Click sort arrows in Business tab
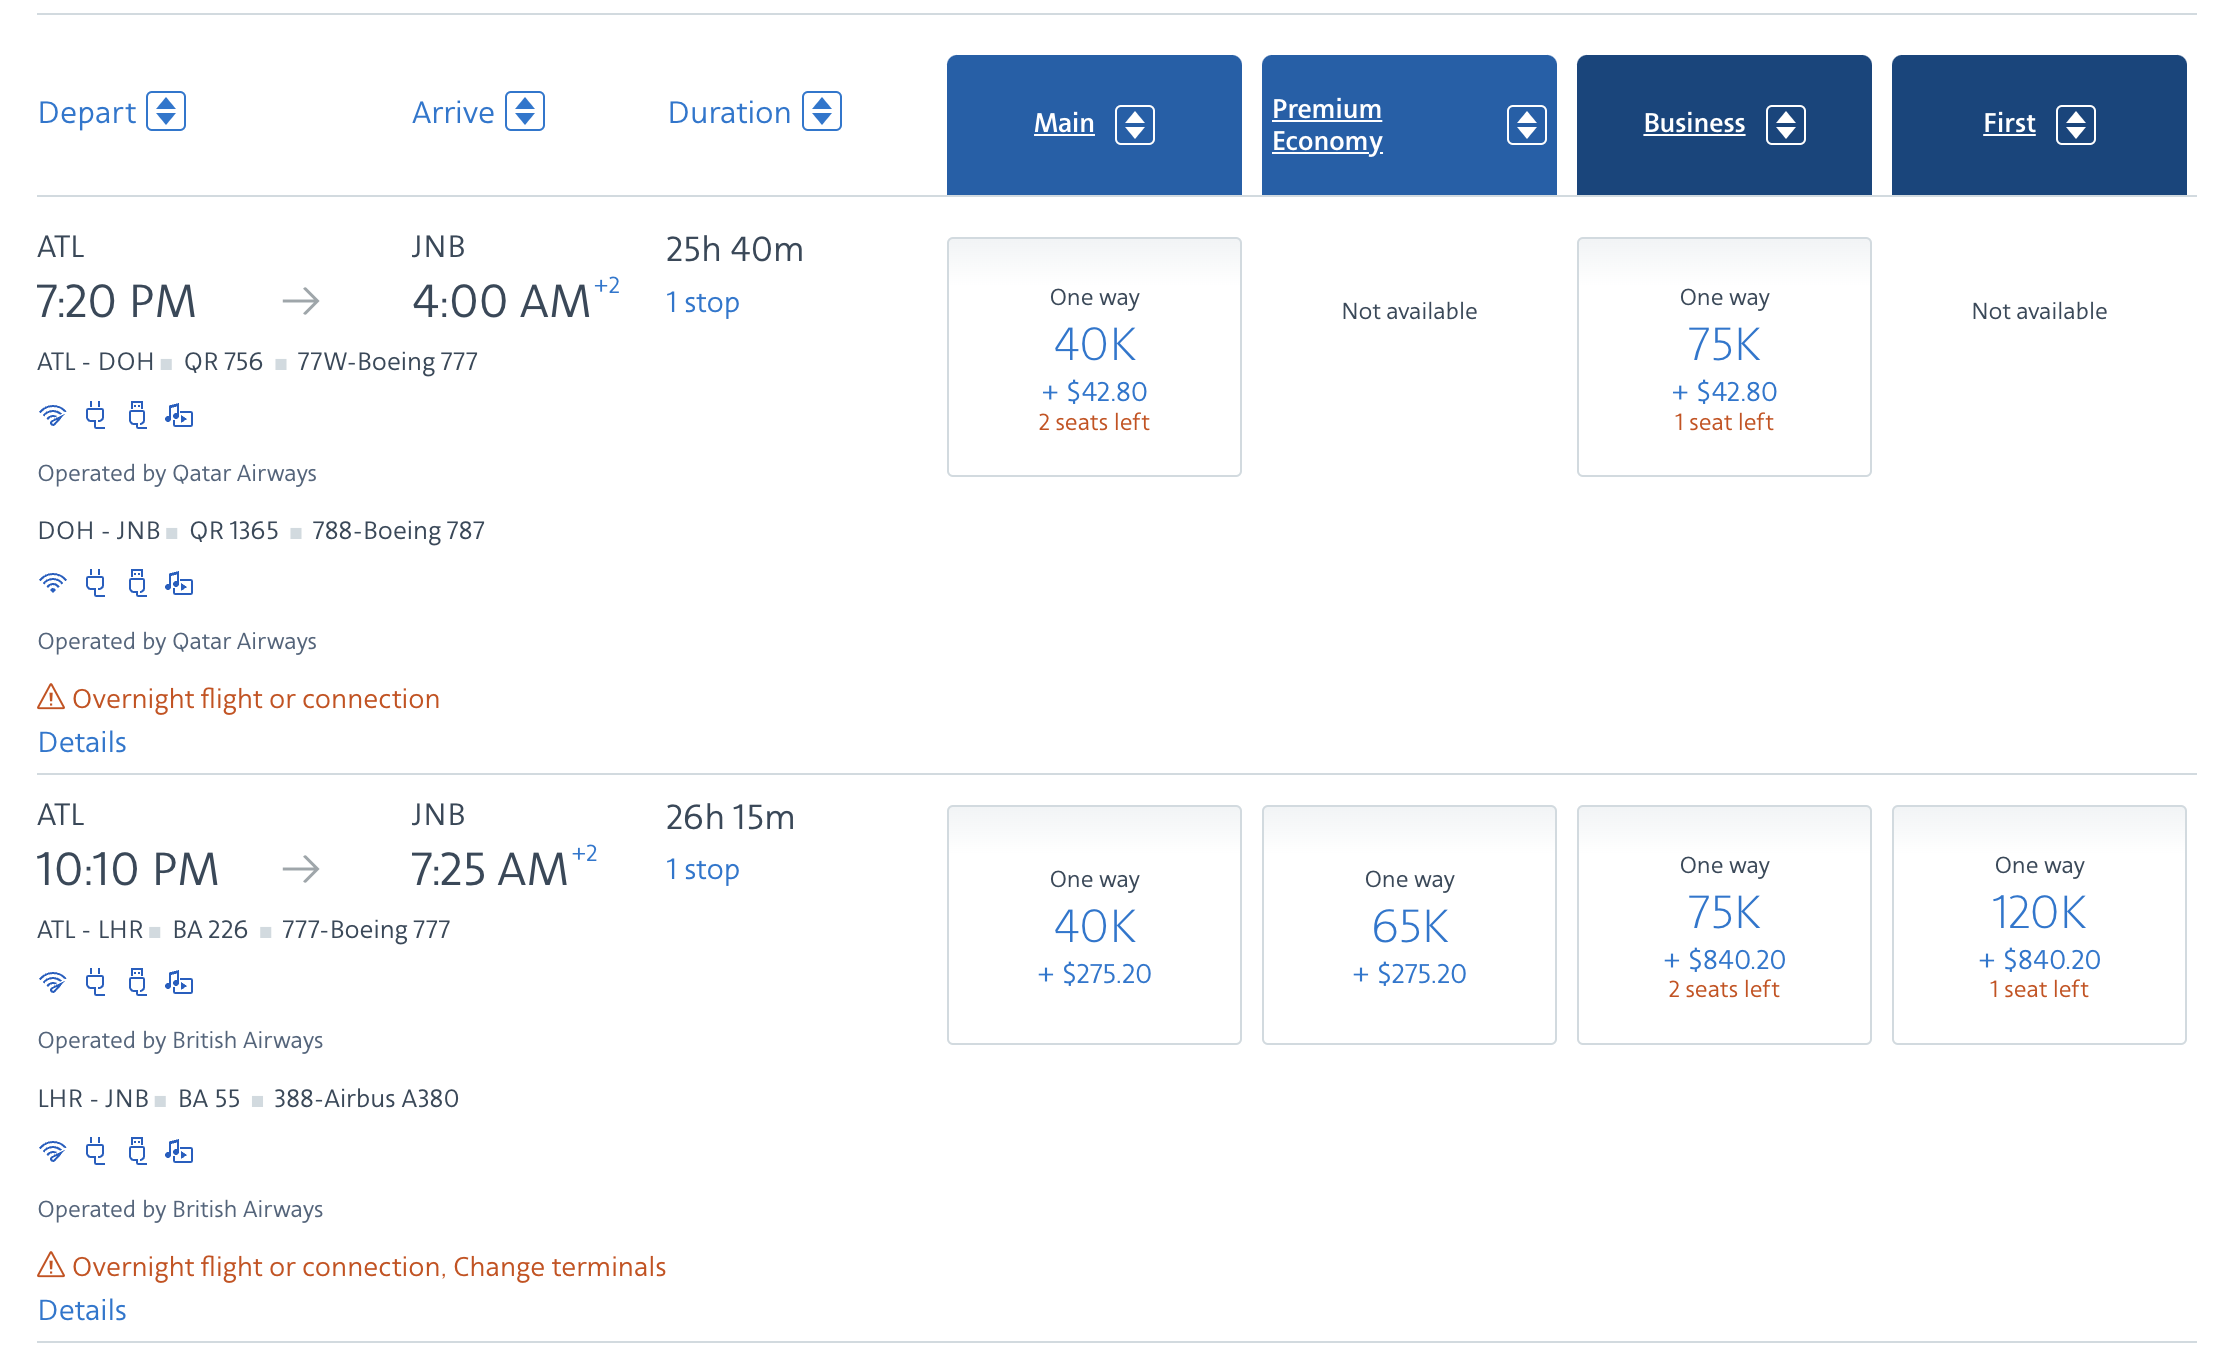Image resolution: width=2220 pixels, height=1356 pixels. point(1786,125)
